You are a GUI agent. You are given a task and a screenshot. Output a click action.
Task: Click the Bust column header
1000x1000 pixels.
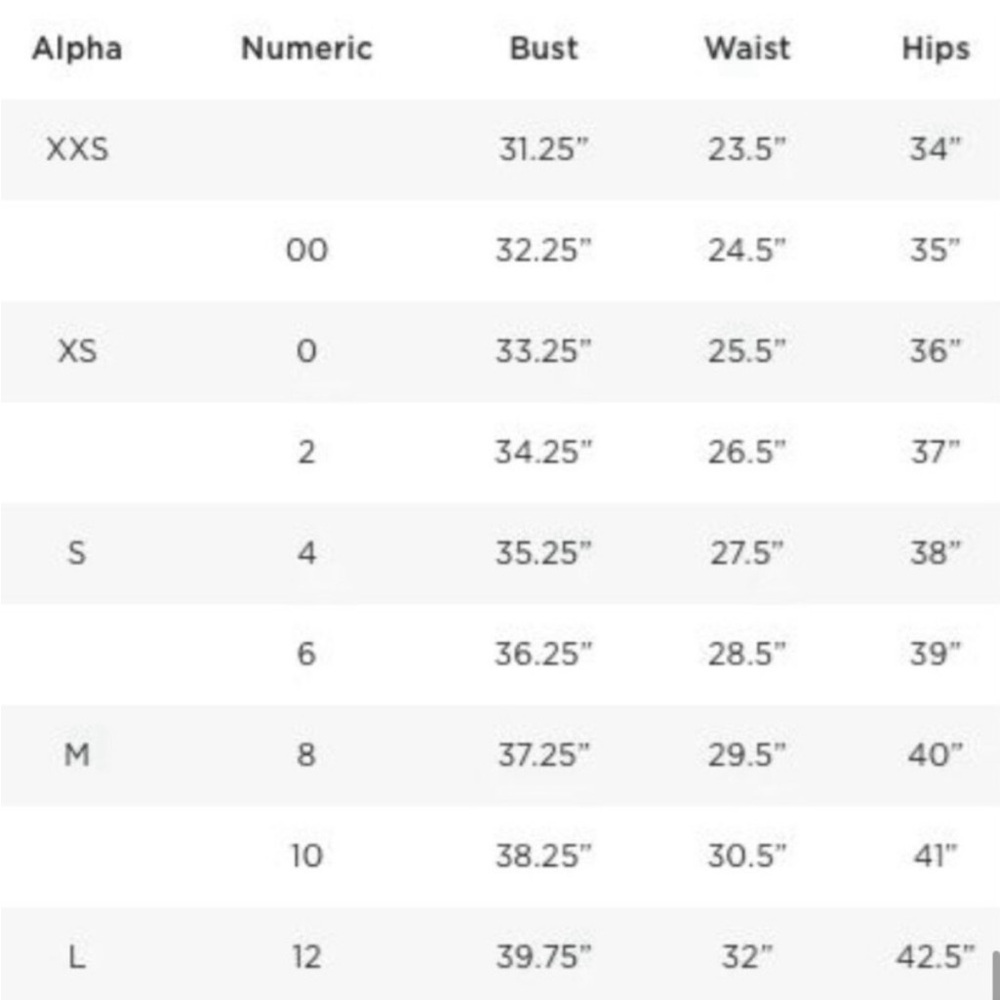(x=544, y=48)
